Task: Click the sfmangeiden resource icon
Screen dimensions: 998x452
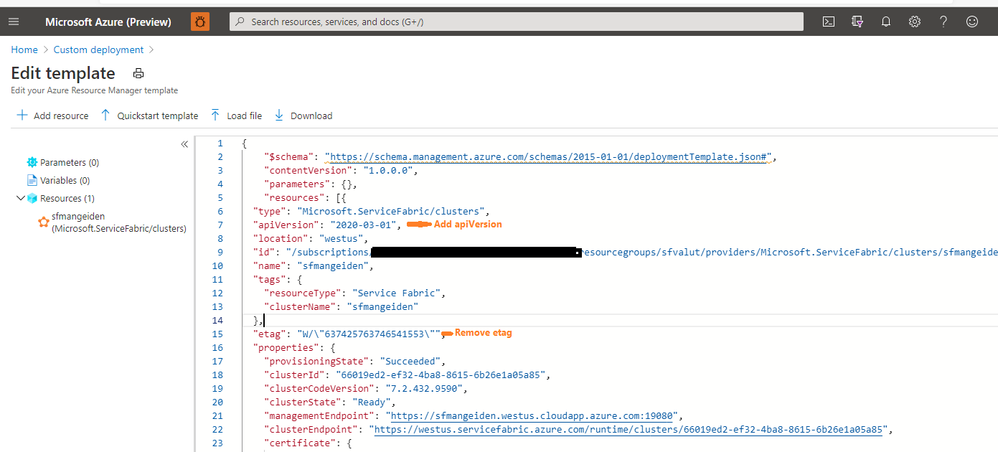Action: click(x=43, y=222)
